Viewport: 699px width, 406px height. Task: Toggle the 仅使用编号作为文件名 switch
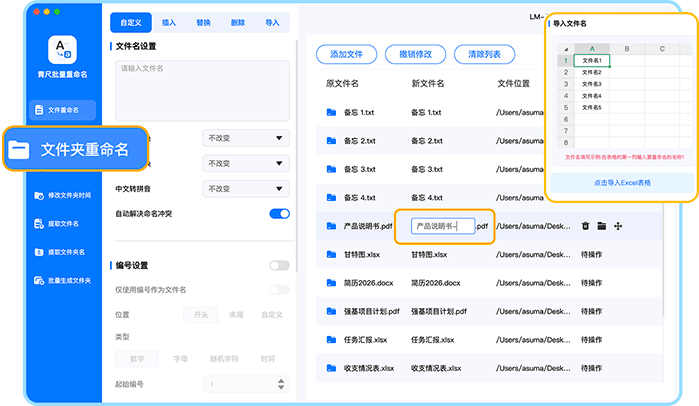279,289
